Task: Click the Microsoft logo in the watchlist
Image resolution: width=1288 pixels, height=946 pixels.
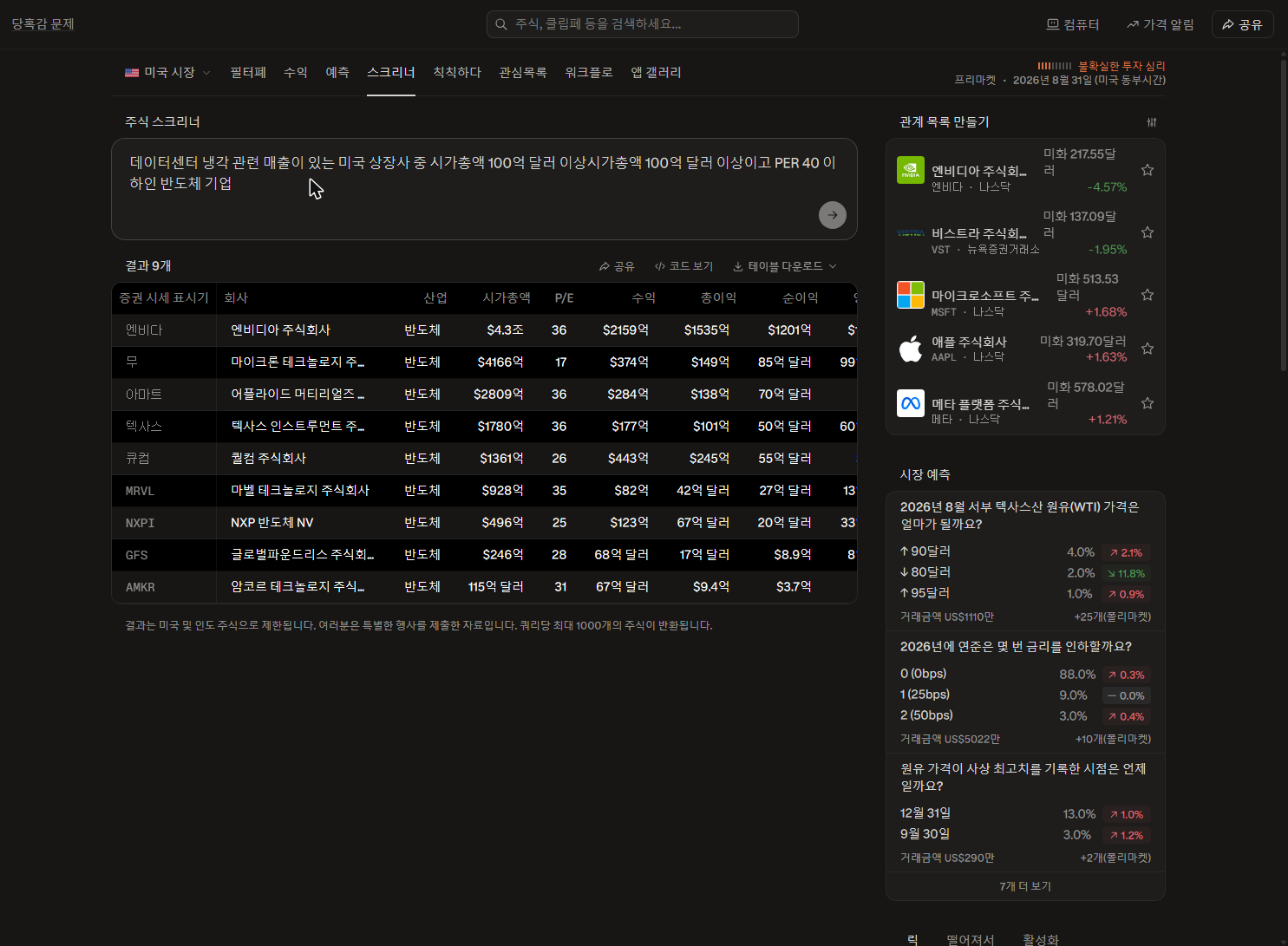Action: click(911, 295)
